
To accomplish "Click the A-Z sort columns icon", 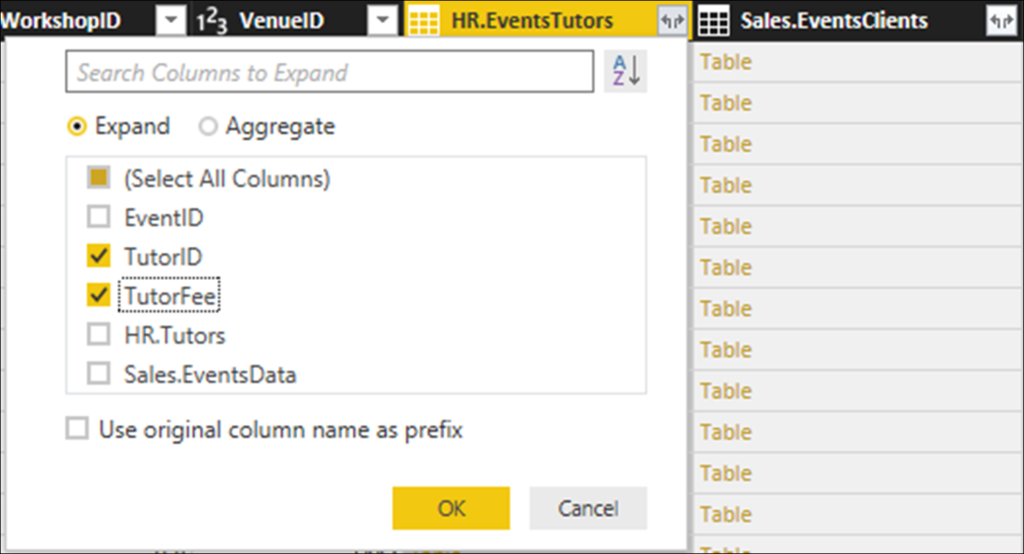I will click(626, 73).
